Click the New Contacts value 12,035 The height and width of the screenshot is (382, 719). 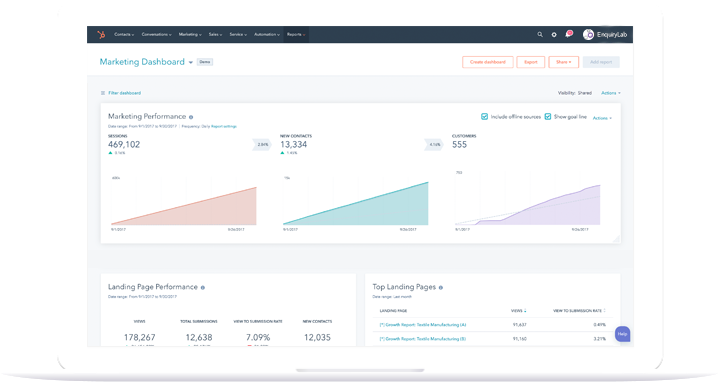pyautogui.click(x=317, y=338)
